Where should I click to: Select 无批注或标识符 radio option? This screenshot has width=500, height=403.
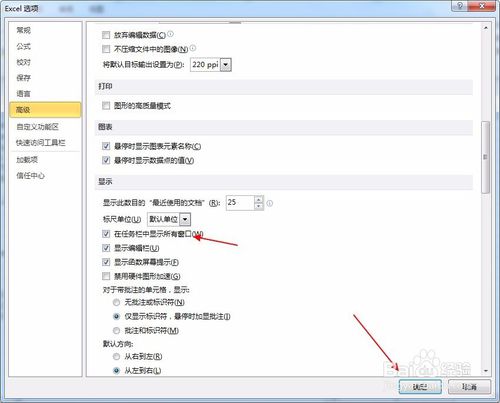pos(116,302)
